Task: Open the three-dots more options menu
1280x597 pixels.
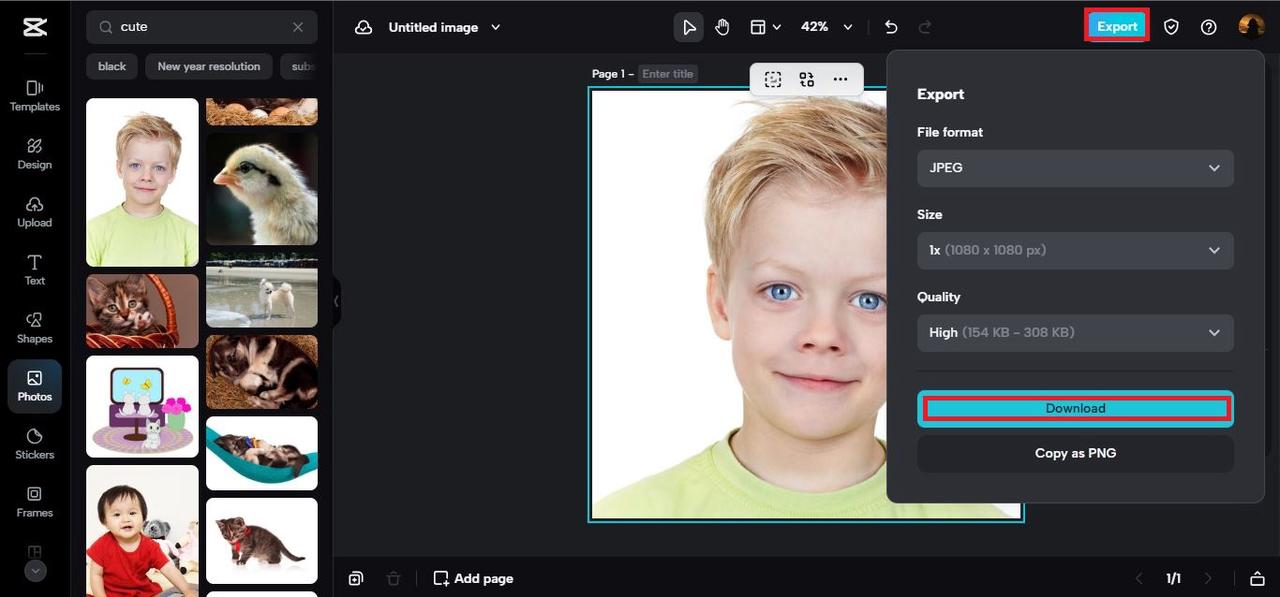Action: [x=840, y=80]
